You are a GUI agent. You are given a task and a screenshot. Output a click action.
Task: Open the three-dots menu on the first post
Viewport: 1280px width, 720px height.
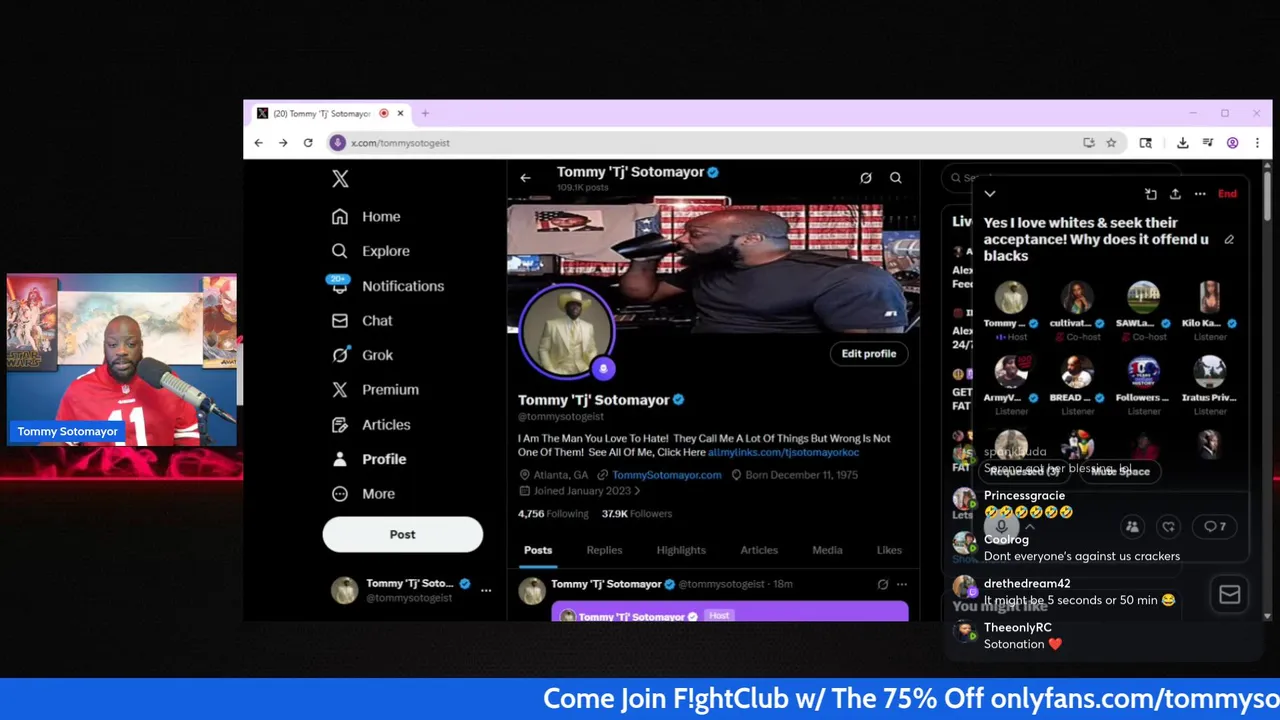click(902, 584)
